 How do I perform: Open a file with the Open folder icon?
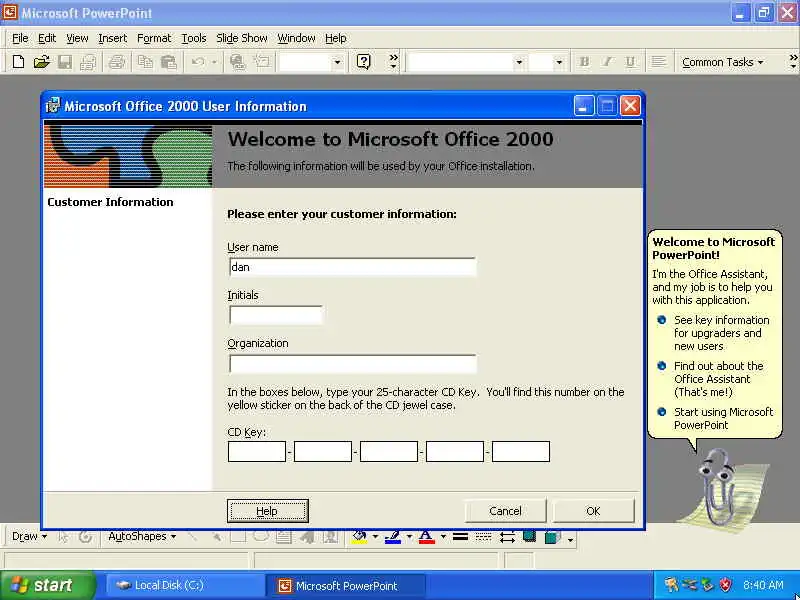[41, 62]
